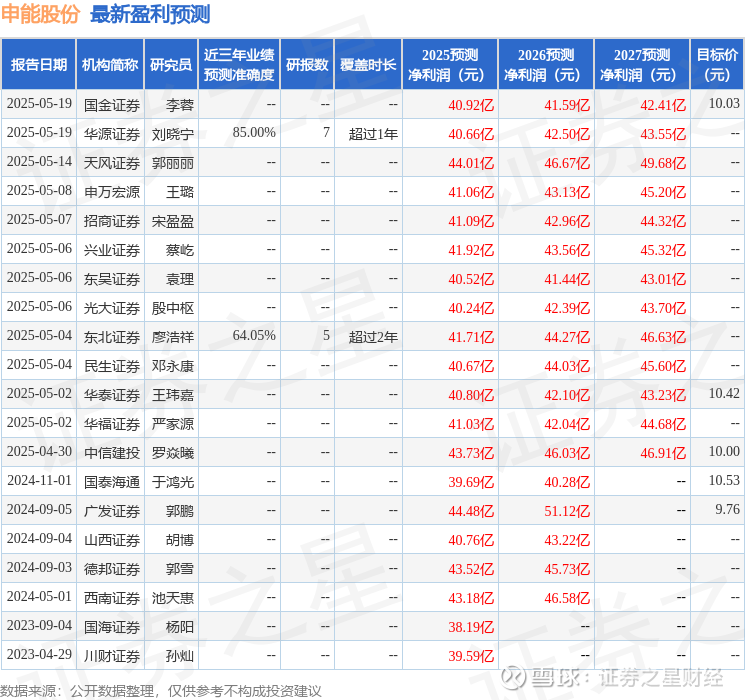Click the date 2023-04-29
The height and width of the screenshot is (700, 745).
[39, 654]
